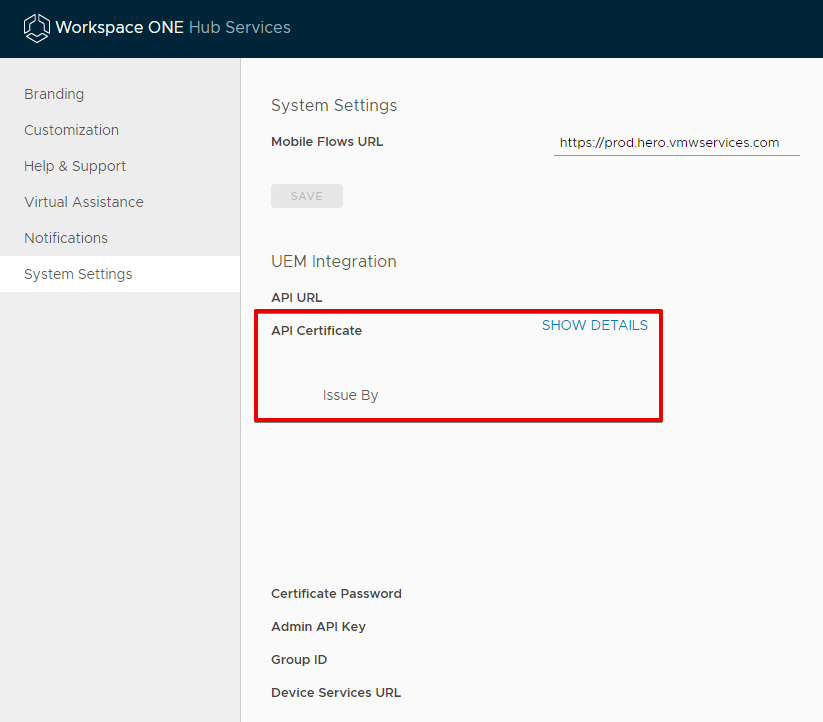Click the Workspace ONE cube logo

(36, 28)
